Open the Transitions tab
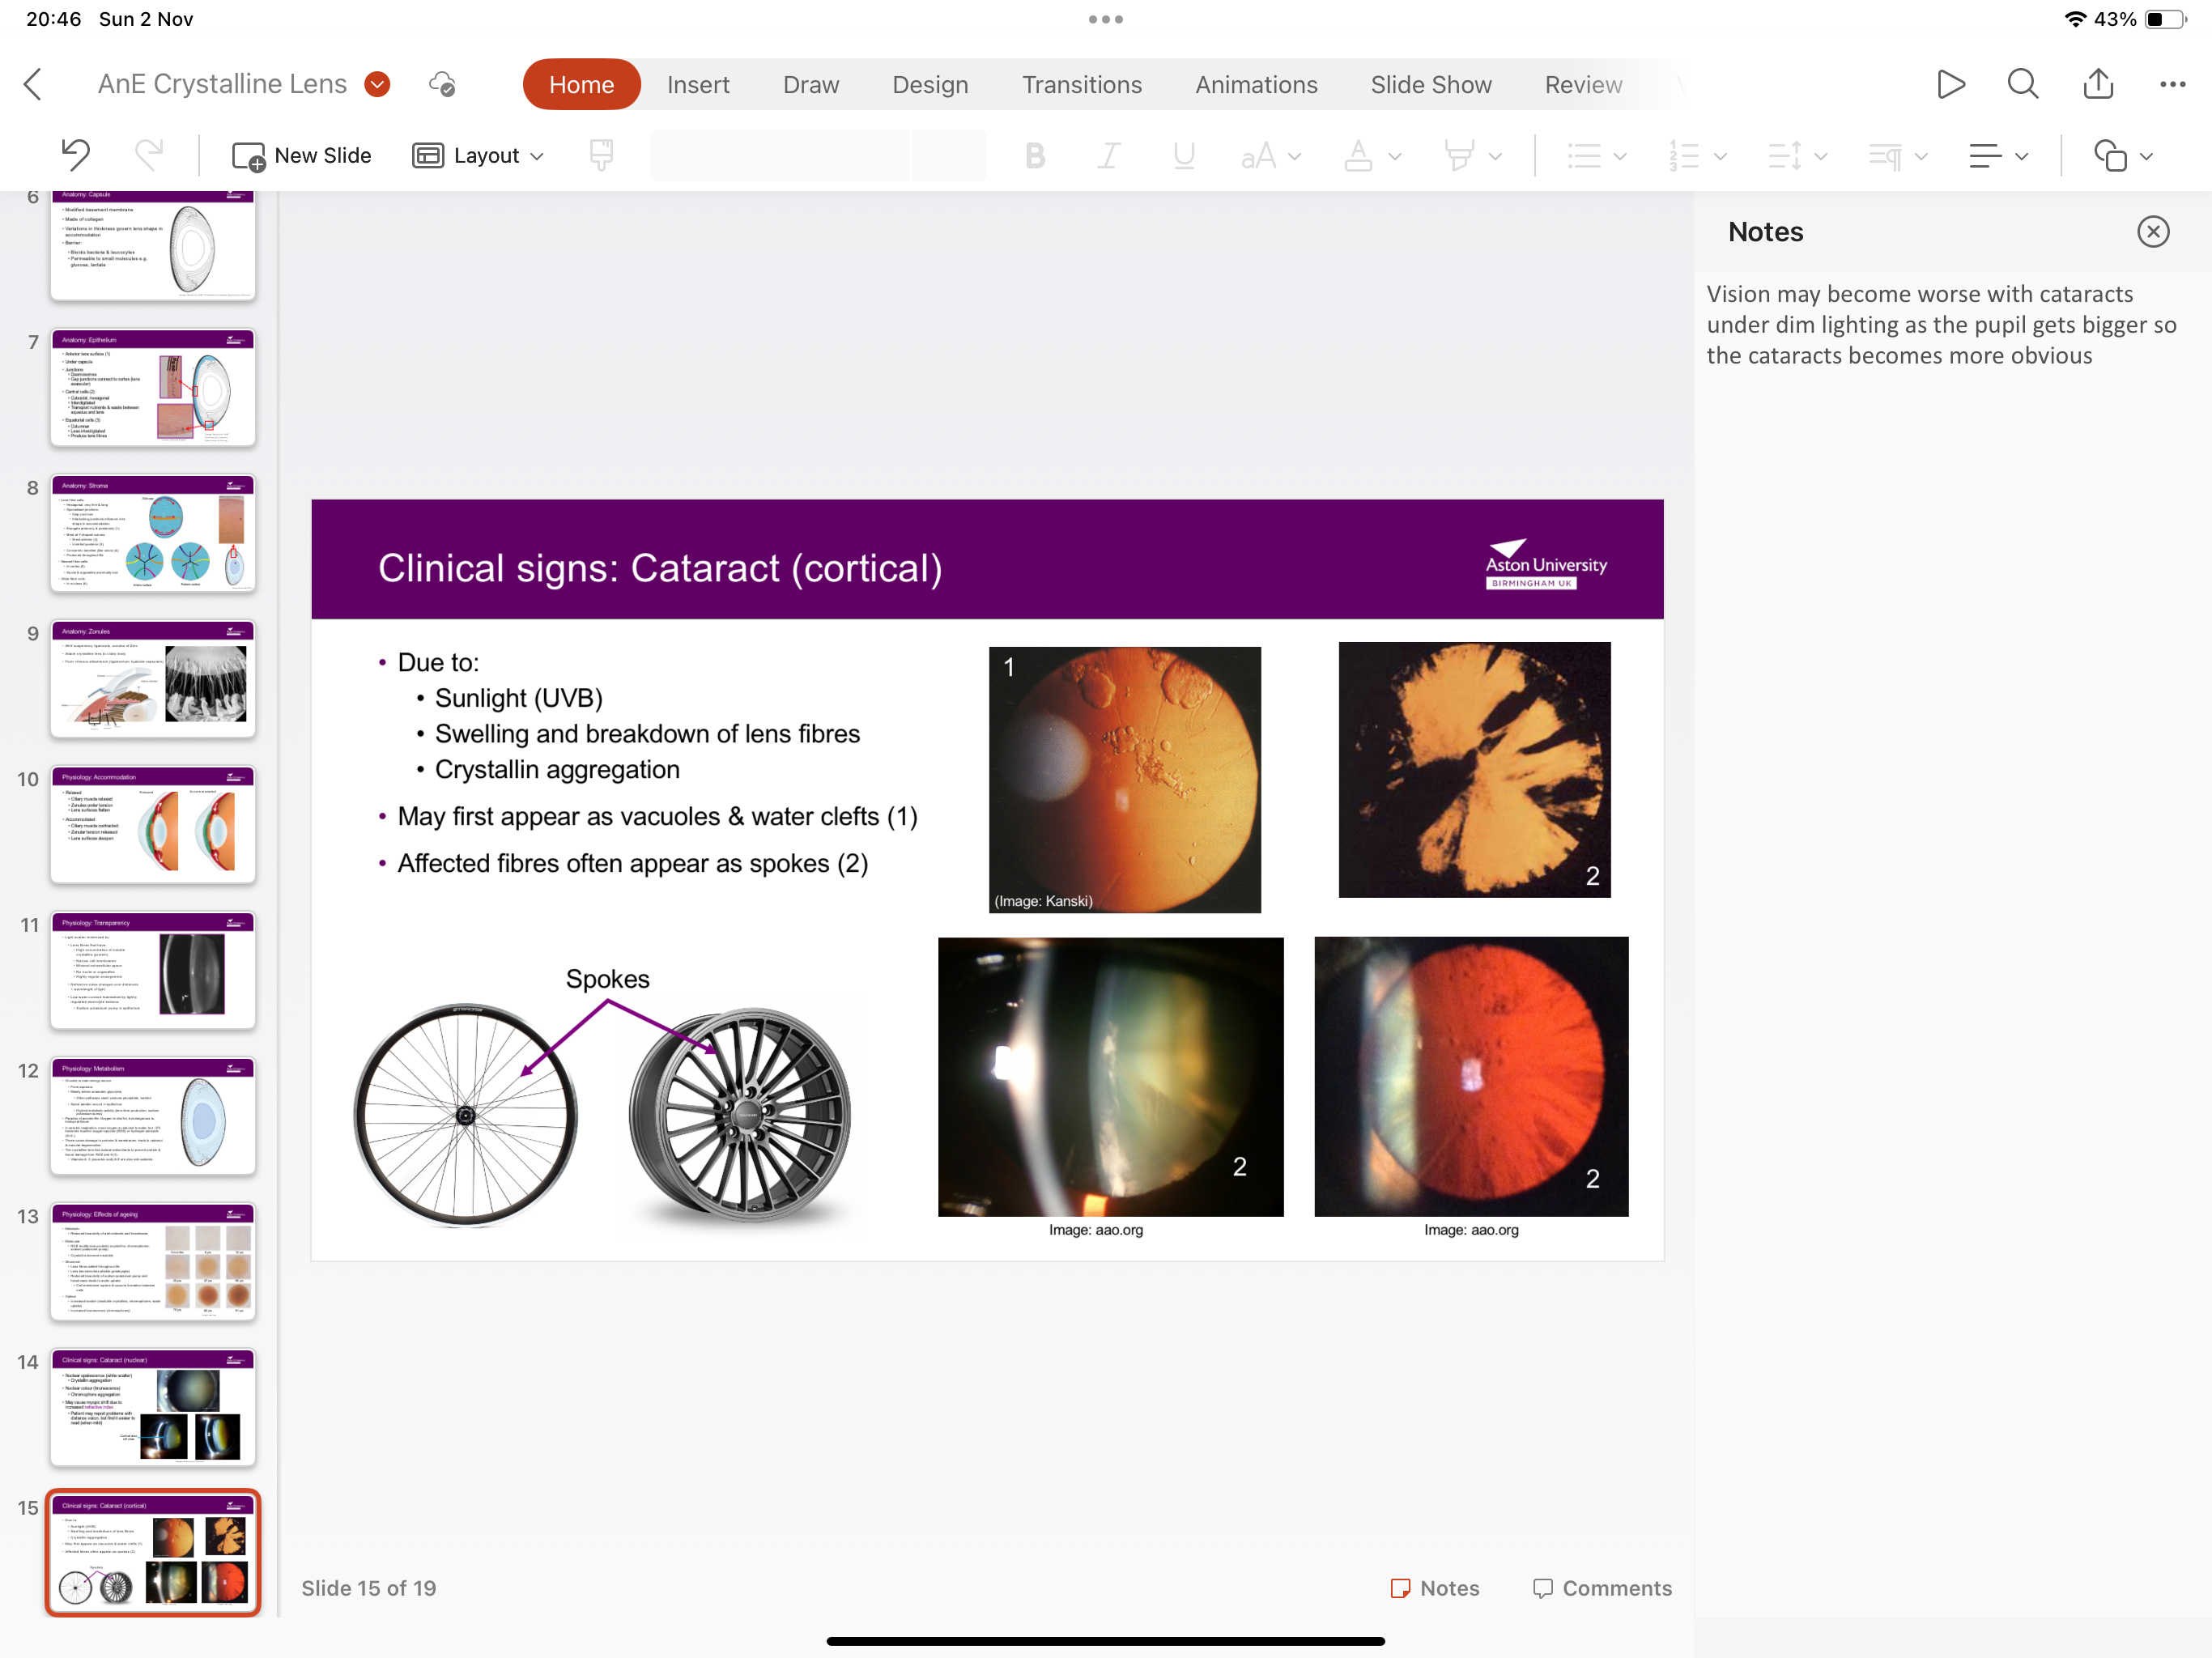 (1082, 84)
